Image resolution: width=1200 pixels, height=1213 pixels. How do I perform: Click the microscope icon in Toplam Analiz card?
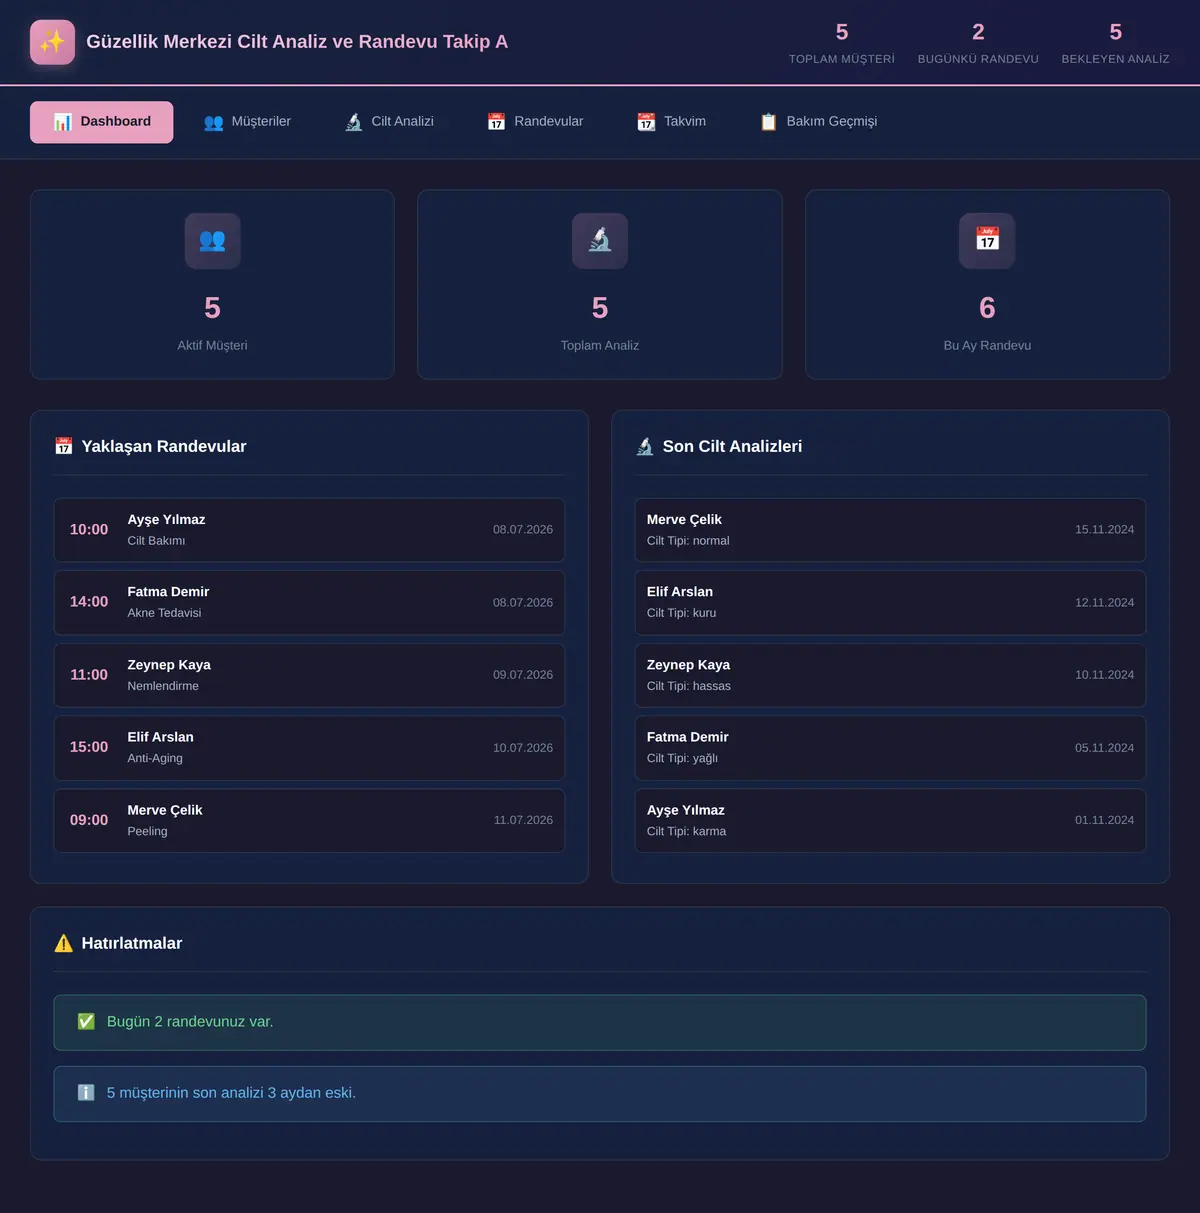tap(600, 240)
